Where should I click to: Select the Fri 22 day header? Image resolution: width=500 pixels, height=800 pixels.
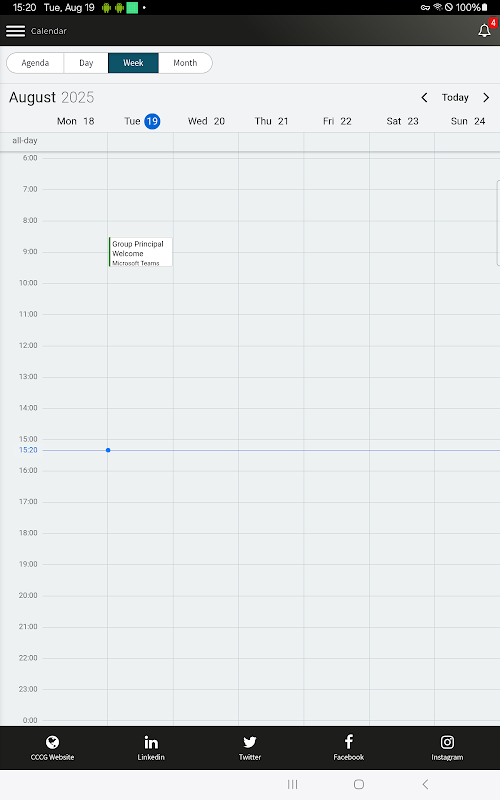point(337,121)
